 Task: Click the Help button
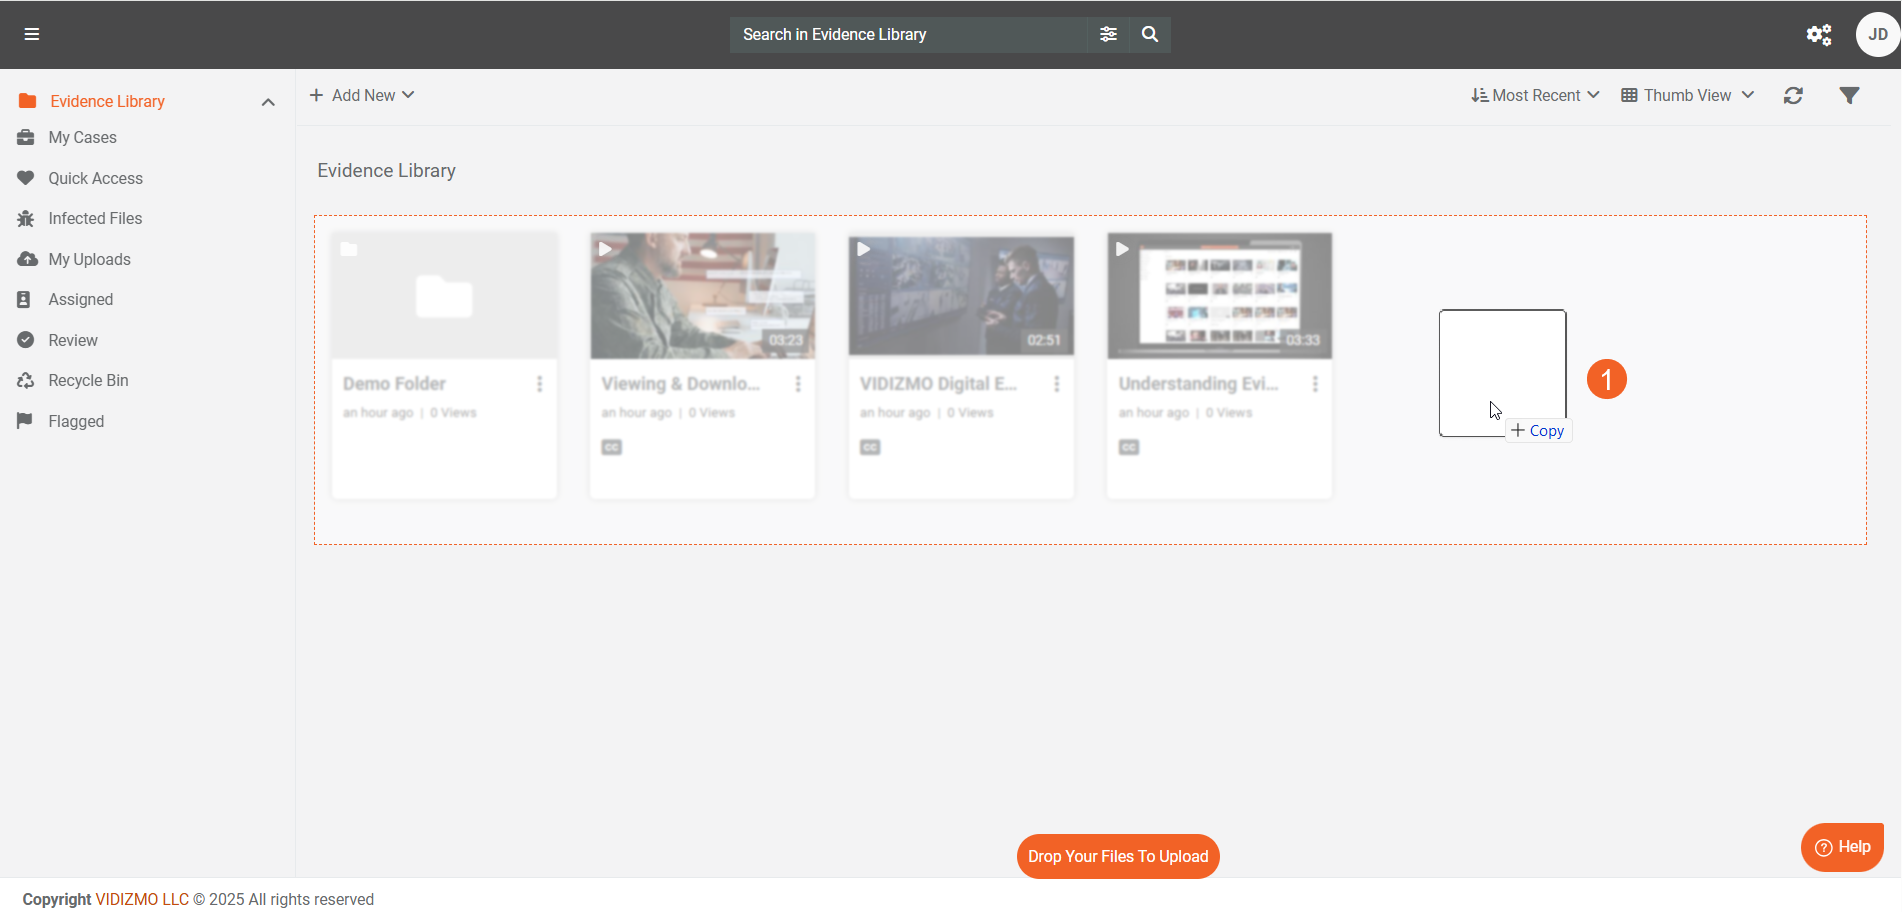click(1842, 847)
